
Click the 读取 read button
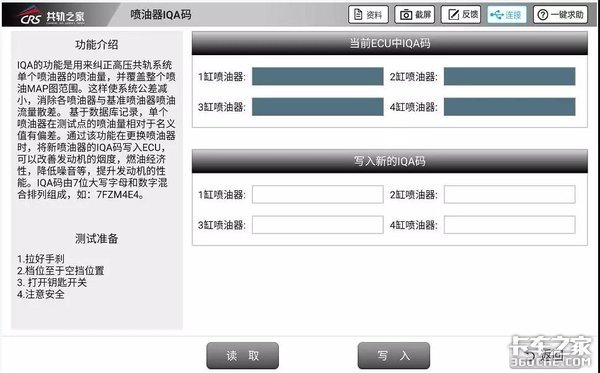[243, 356]
